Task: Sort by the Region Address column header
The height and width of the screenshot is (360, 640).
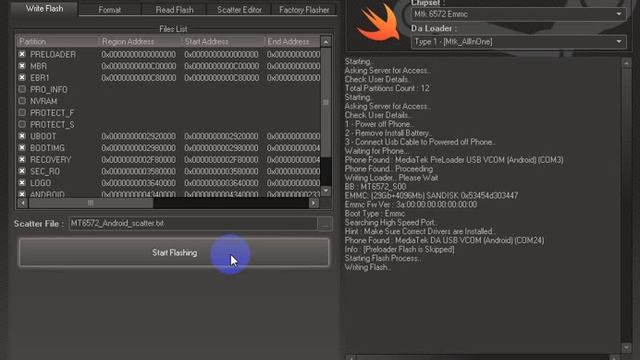Action: coord(140,42)
